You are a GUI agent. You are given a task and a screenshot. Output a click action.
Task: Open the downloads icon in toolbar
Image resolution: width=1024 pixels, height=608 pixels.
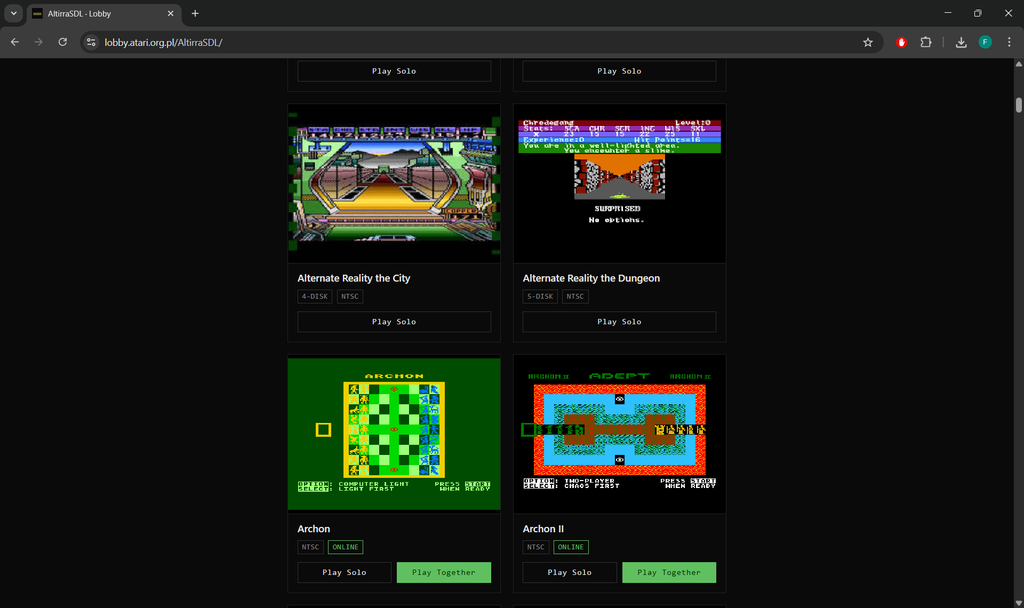tap(961, 42)
